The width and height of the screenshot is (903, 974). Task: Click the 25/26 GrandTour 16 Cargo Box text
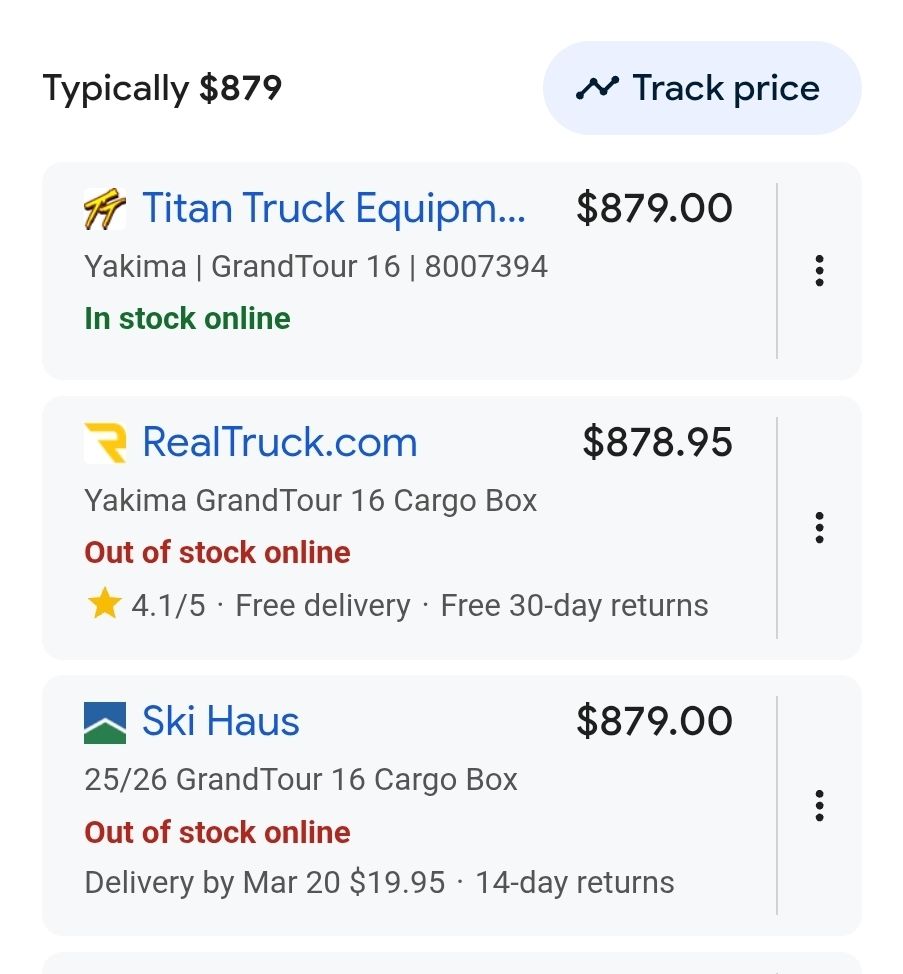click(x=301, y=779)
